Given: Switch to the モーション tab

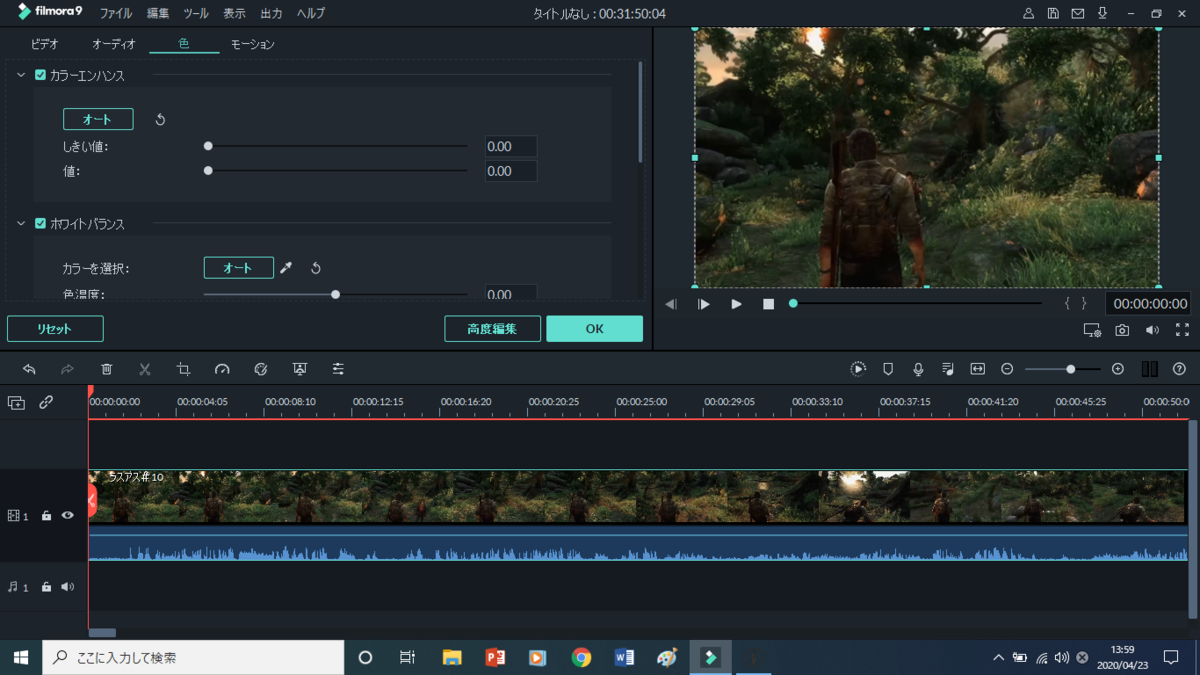Looking at the screenshot, I should coord(252,45).
